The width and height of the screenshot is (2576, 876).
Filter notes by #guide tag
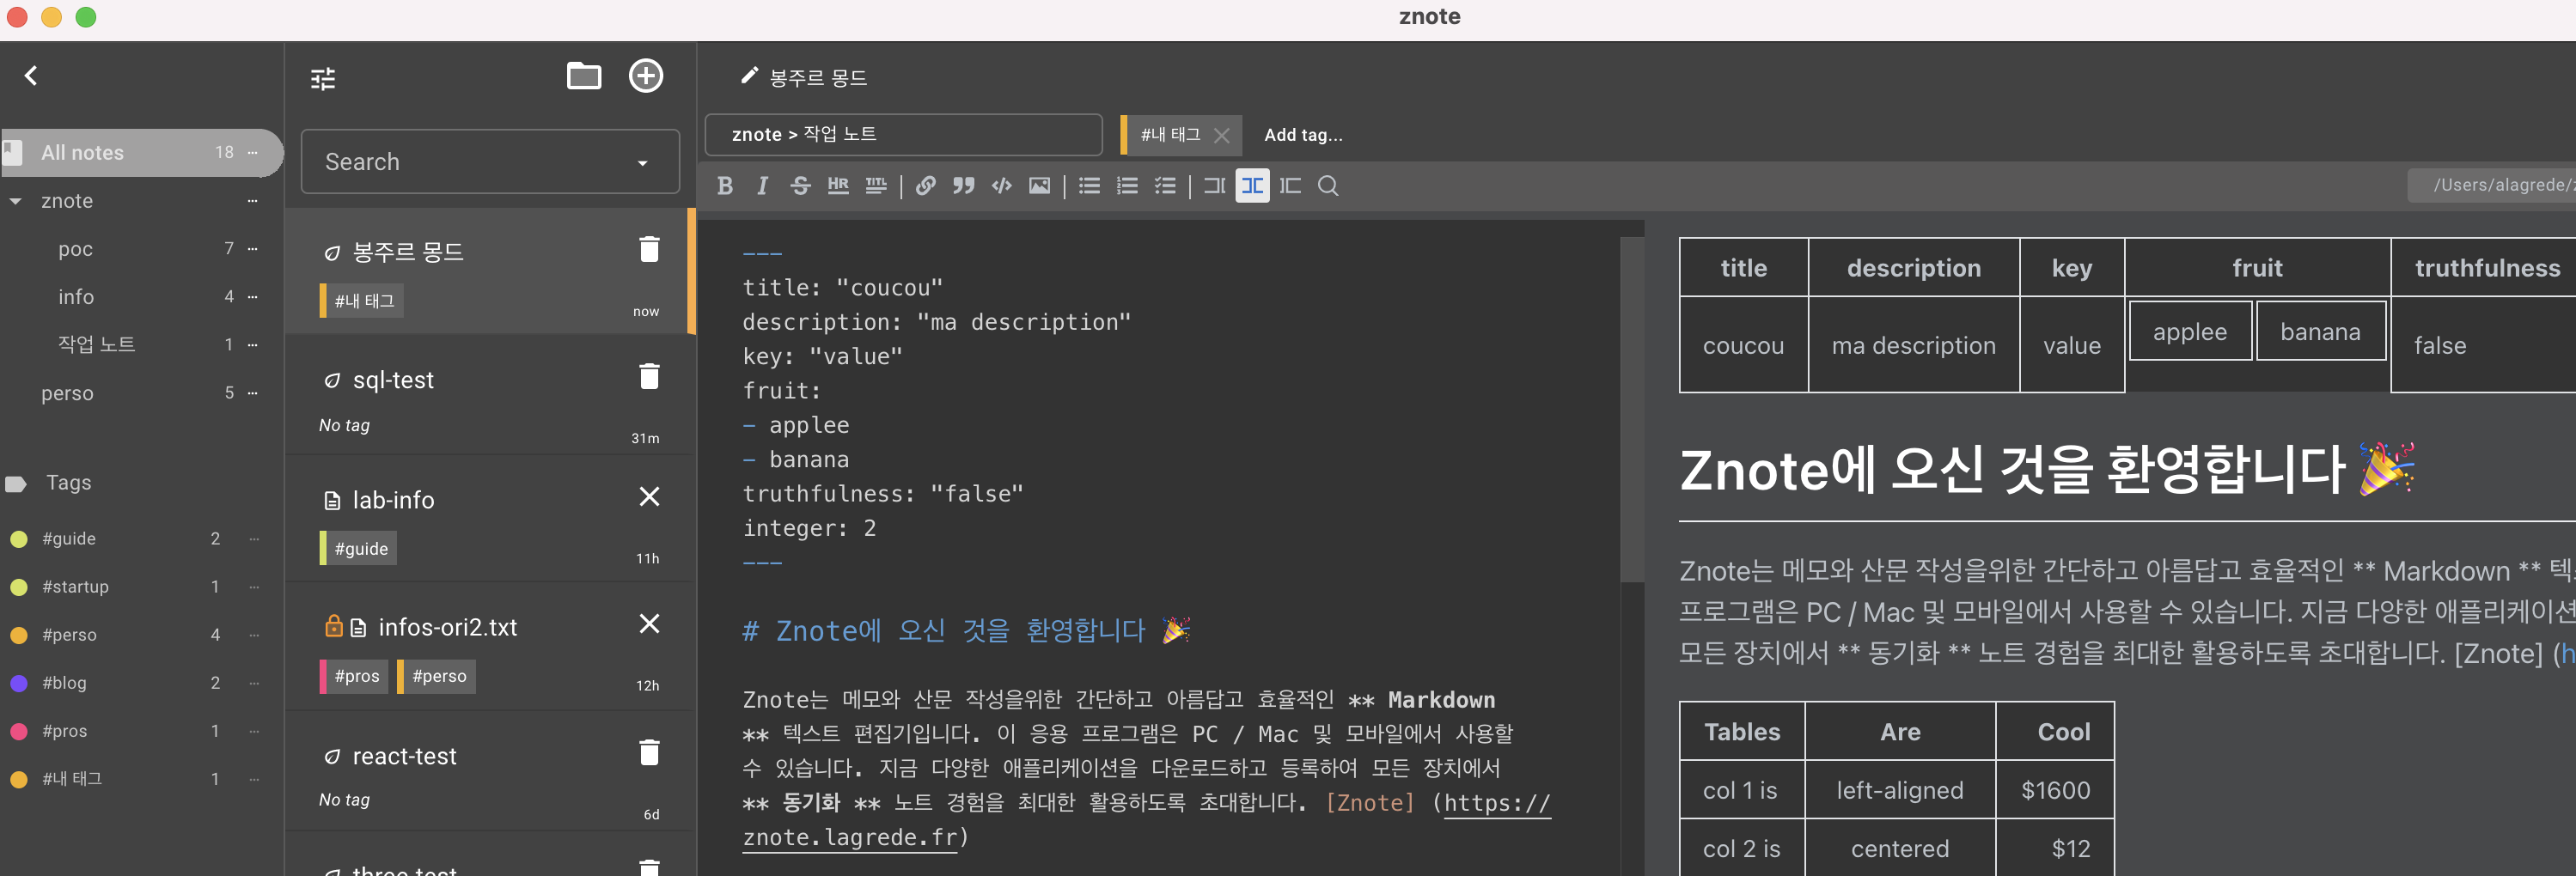point(69,538)
